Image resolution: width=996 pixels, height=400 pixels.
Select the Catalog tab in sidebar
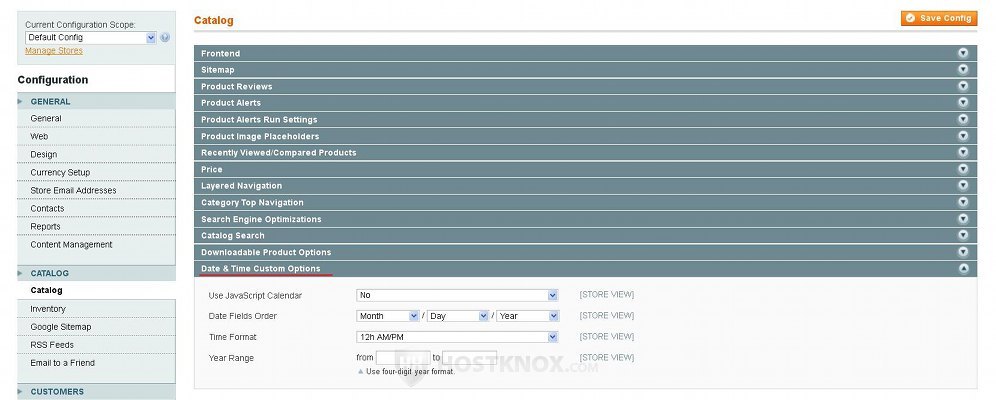96,290
